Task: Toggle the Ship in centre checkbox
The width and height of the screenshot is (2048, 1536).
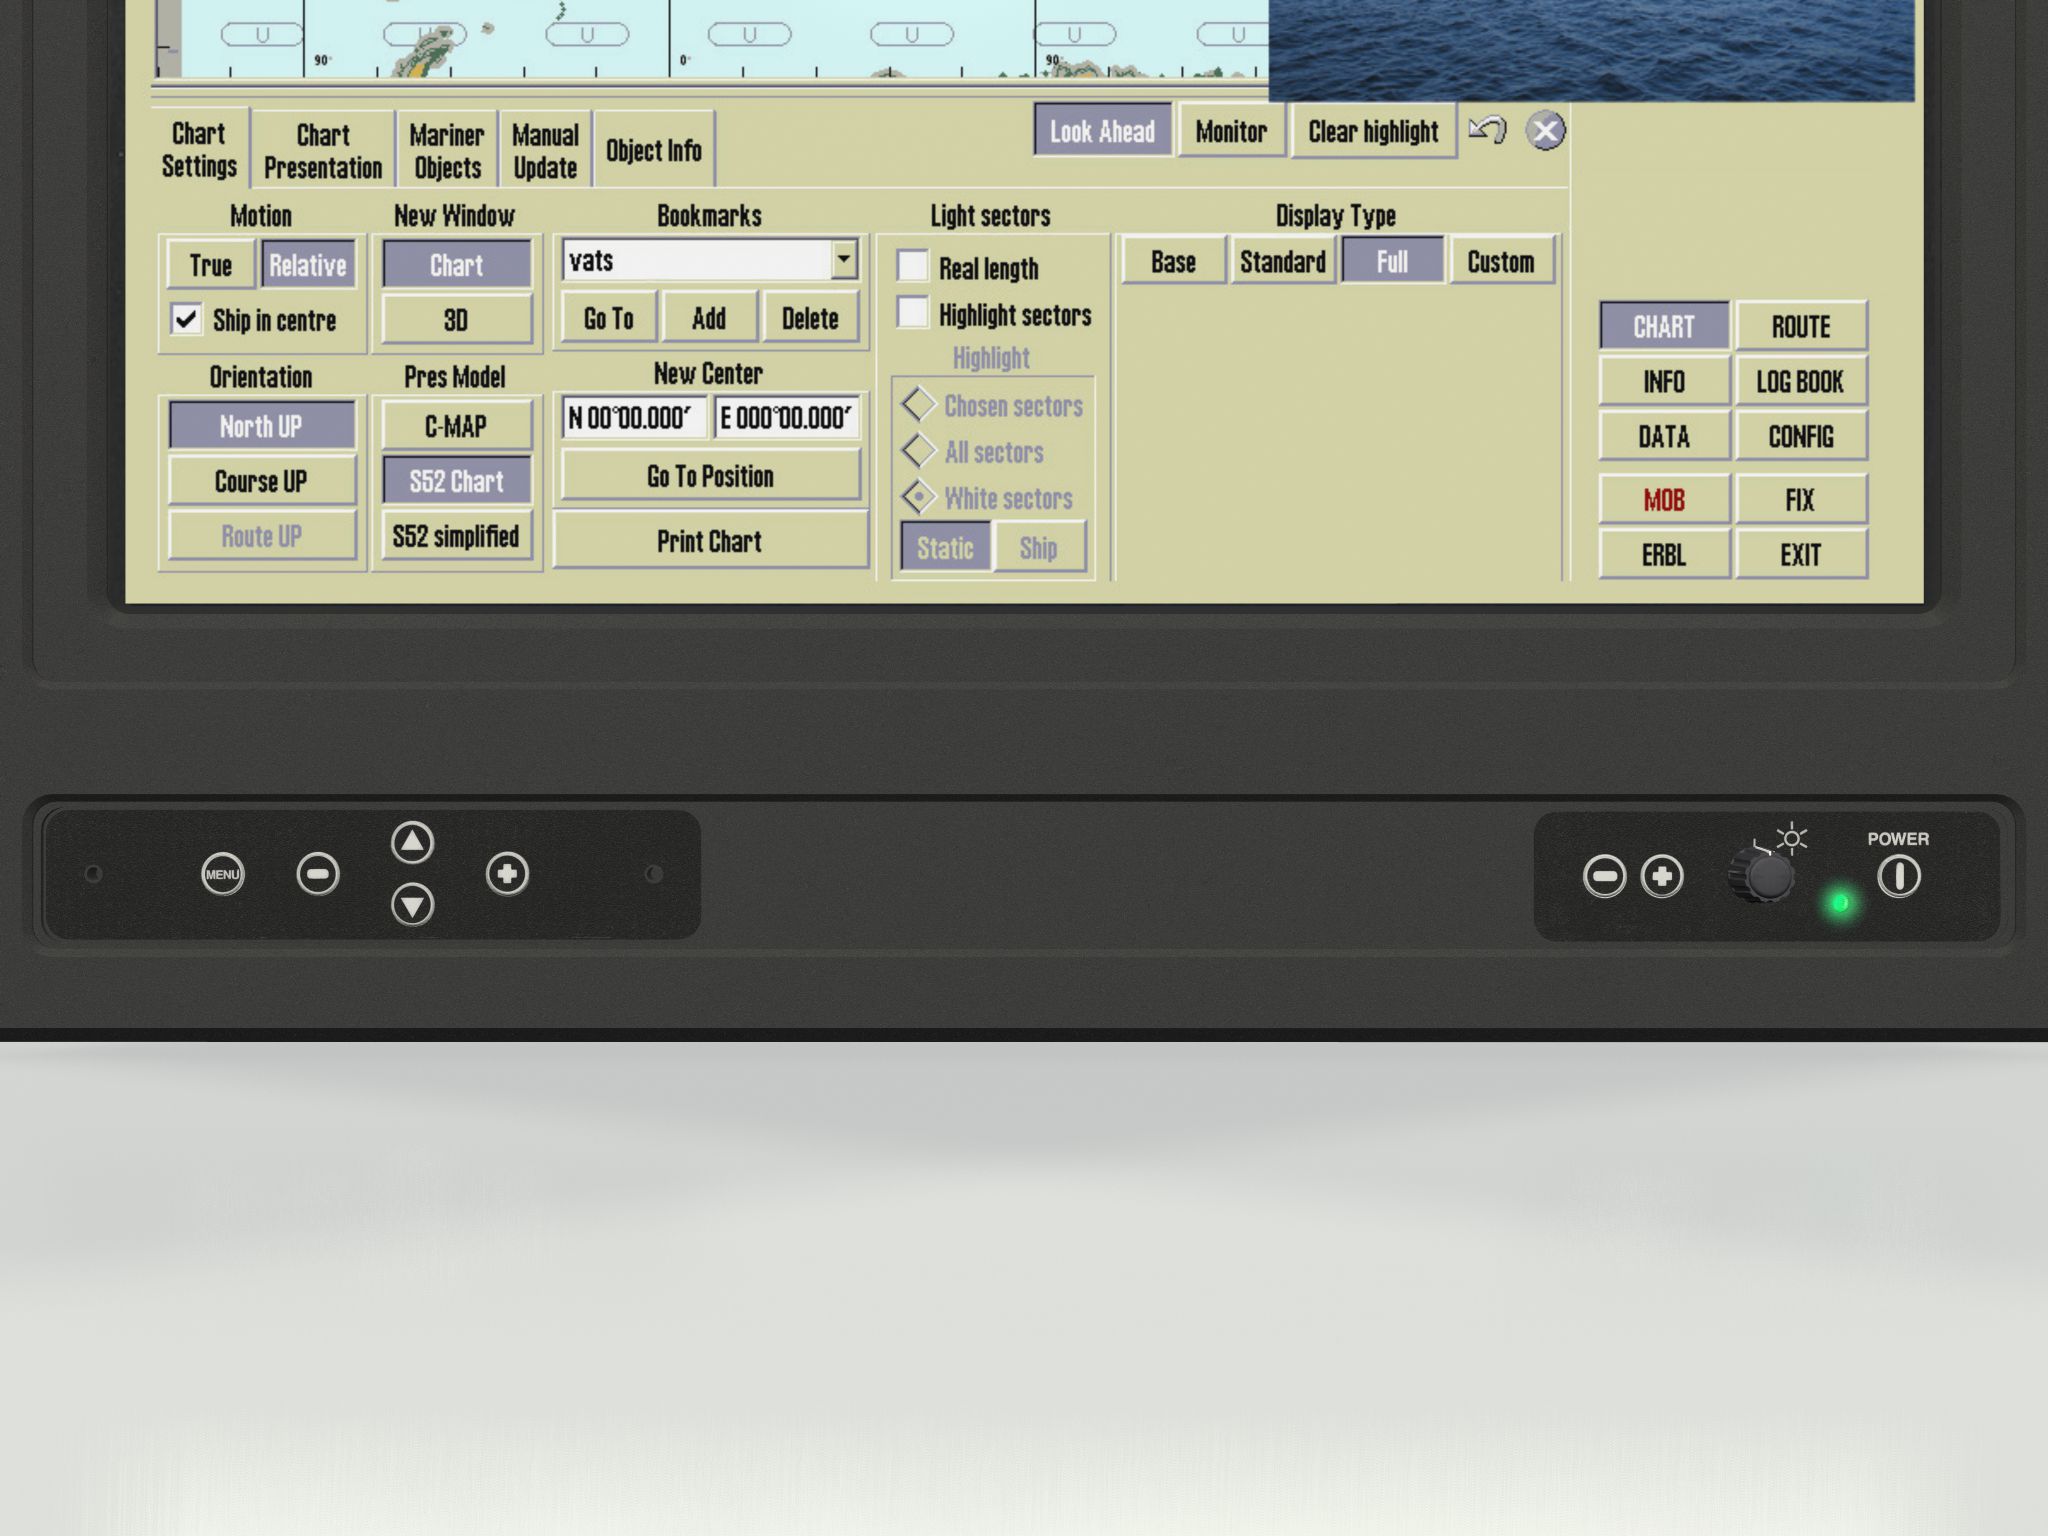Action: pyautogui.click(x=187, y=319)
